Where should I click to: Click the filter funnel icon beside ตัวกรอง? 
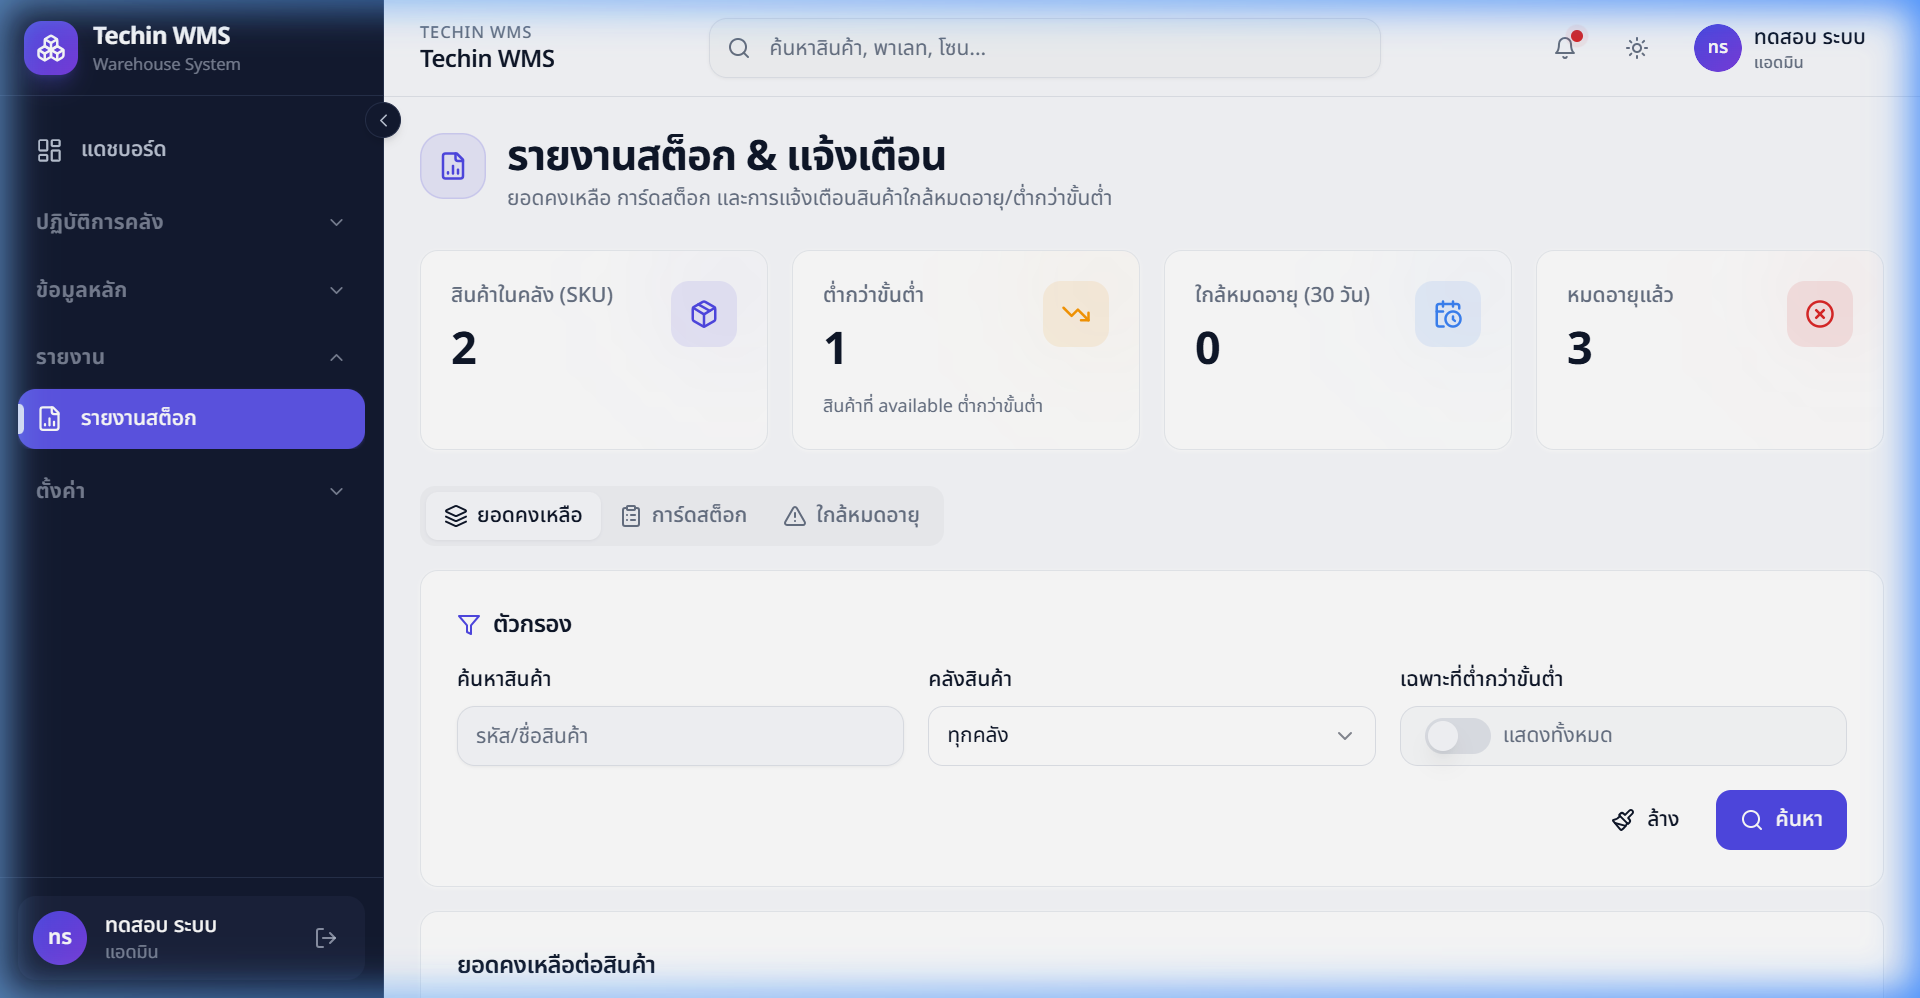[469, 625]
